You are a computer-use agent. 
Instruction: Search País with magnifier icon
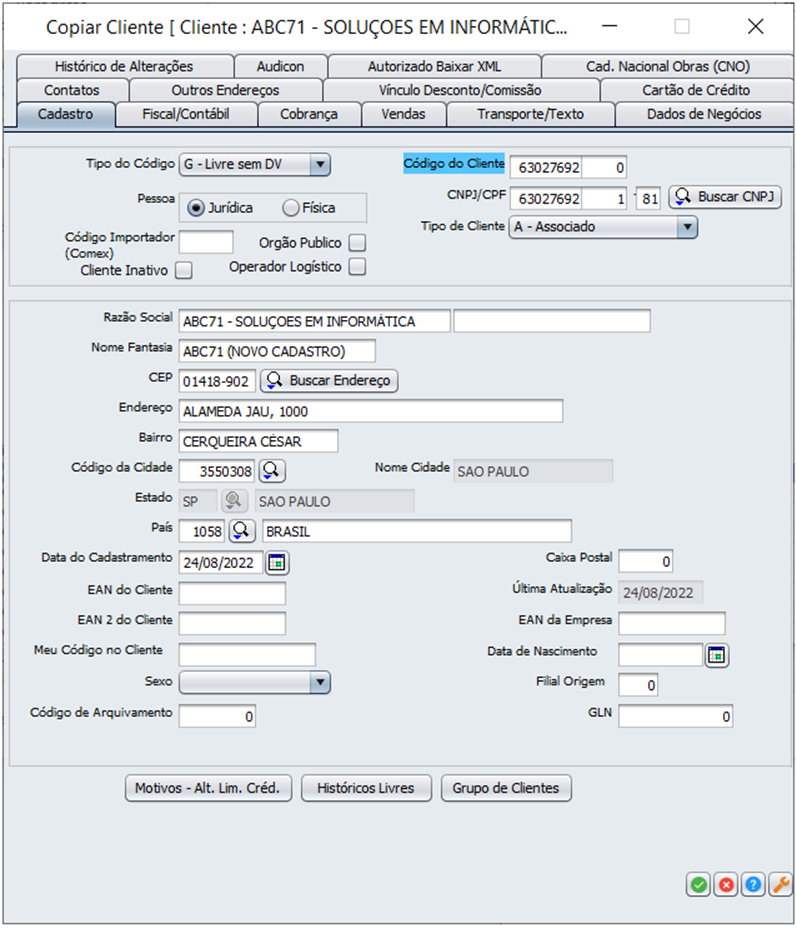241,531
